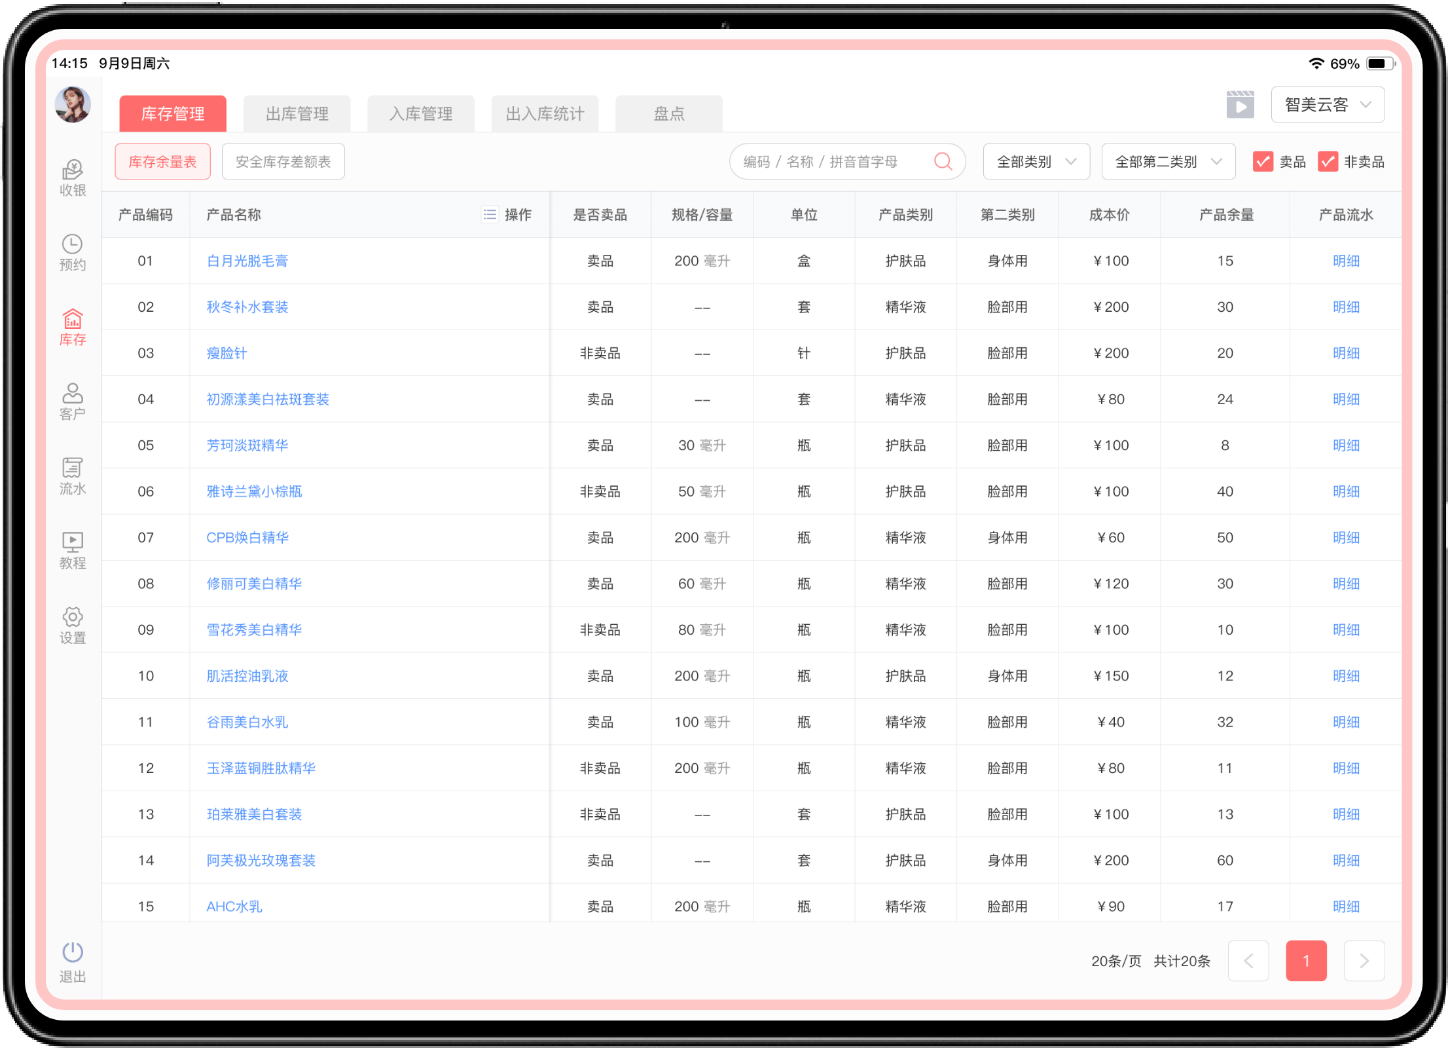Click the 编码/名称 search input field
Viewport: 1448px width, 1048px height.
coord(830,162)
